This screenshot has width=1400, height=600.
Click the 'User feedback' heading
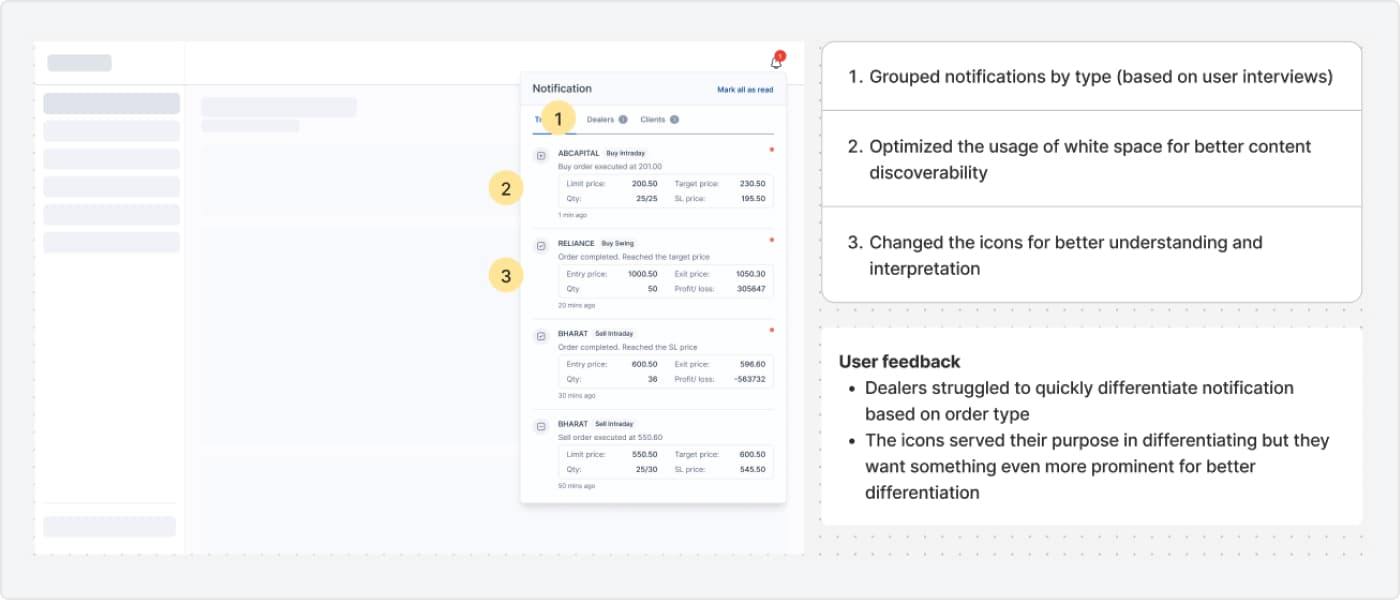point(900,362)
